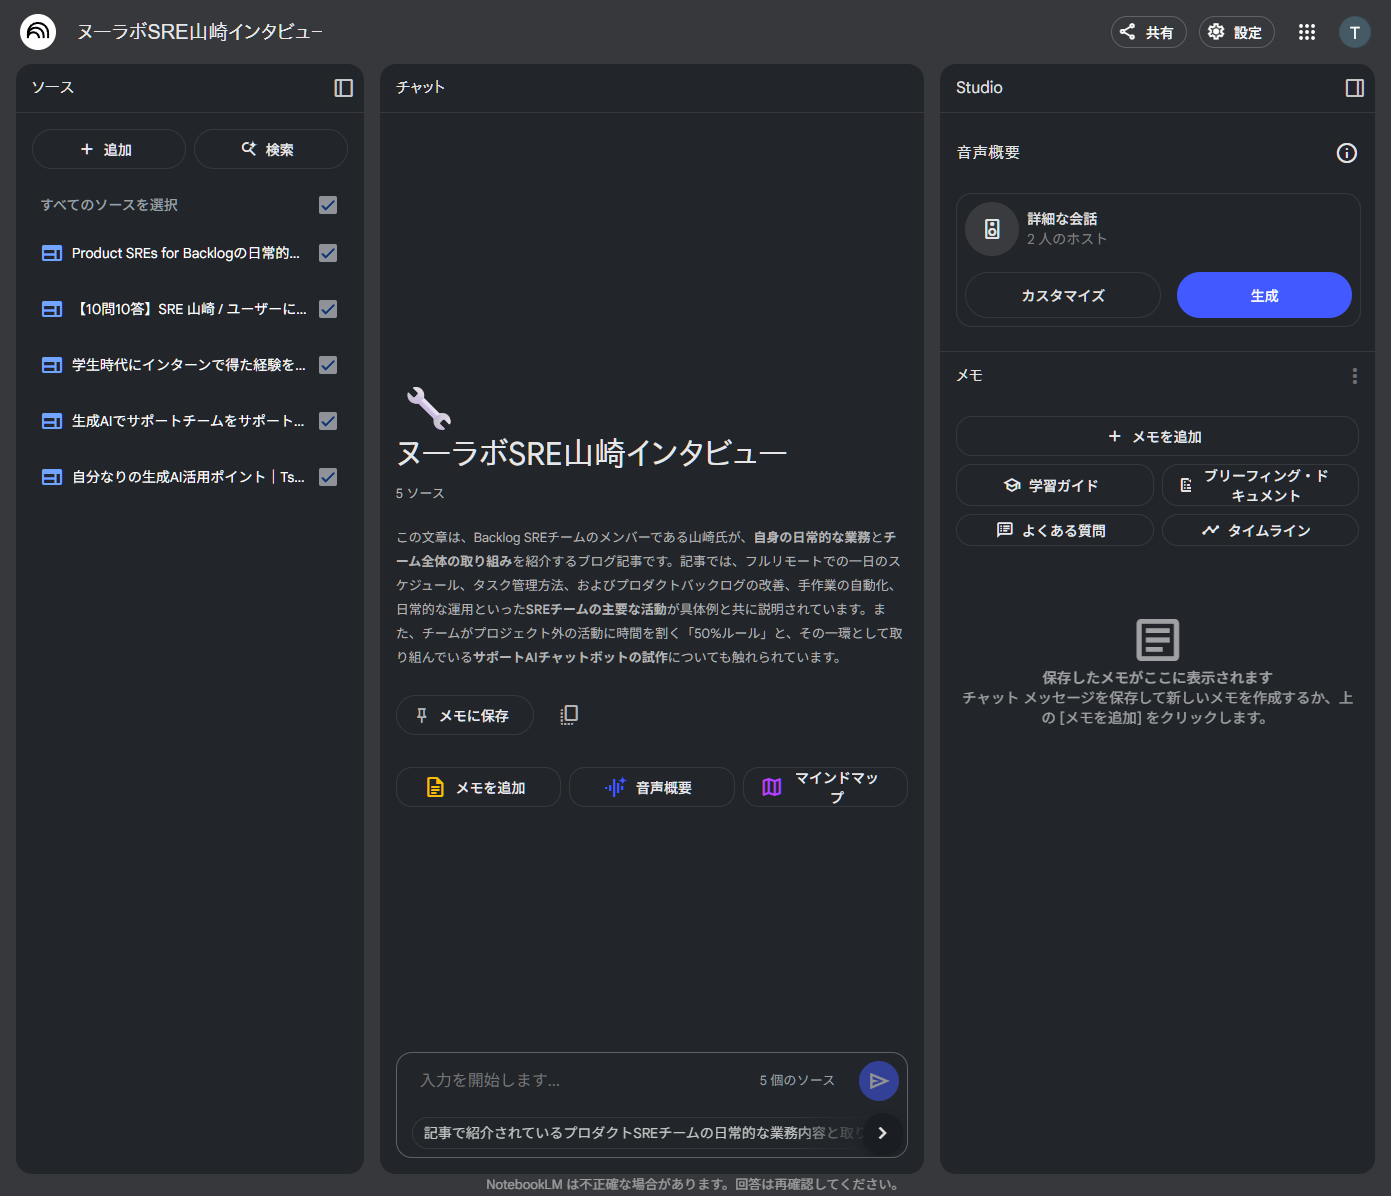This screenshot has width=1391, height=1196.
Task: Click the NotebookLM logo
Action: pyautogui.click(x=37, y=31)
